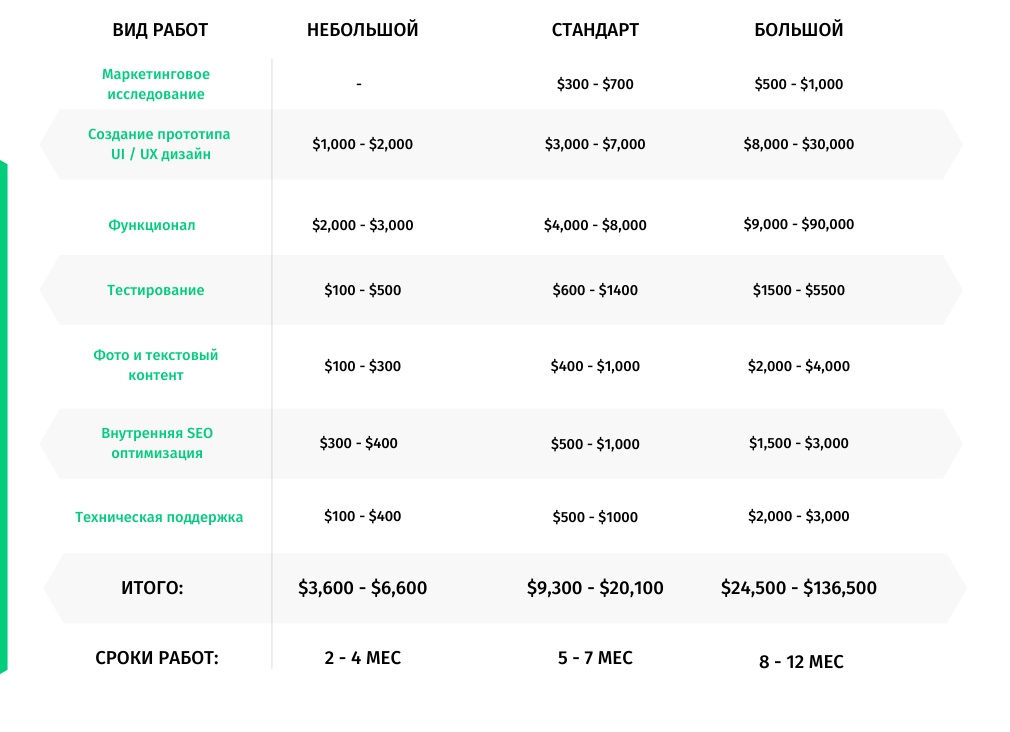The image size is (1010, 732).
Task: Click the Тестирование row label
Action: pos(155,290)
